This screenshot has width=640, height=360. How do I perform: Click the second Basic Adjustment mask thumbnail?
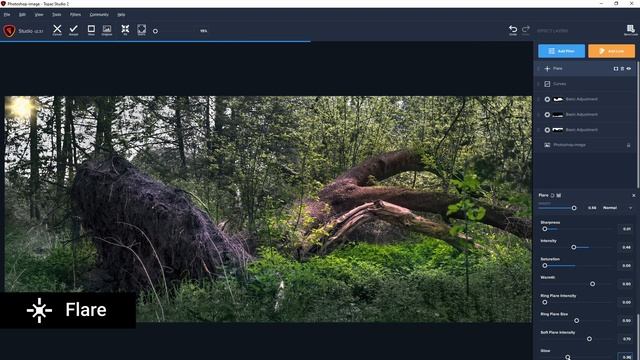point(558,115)
